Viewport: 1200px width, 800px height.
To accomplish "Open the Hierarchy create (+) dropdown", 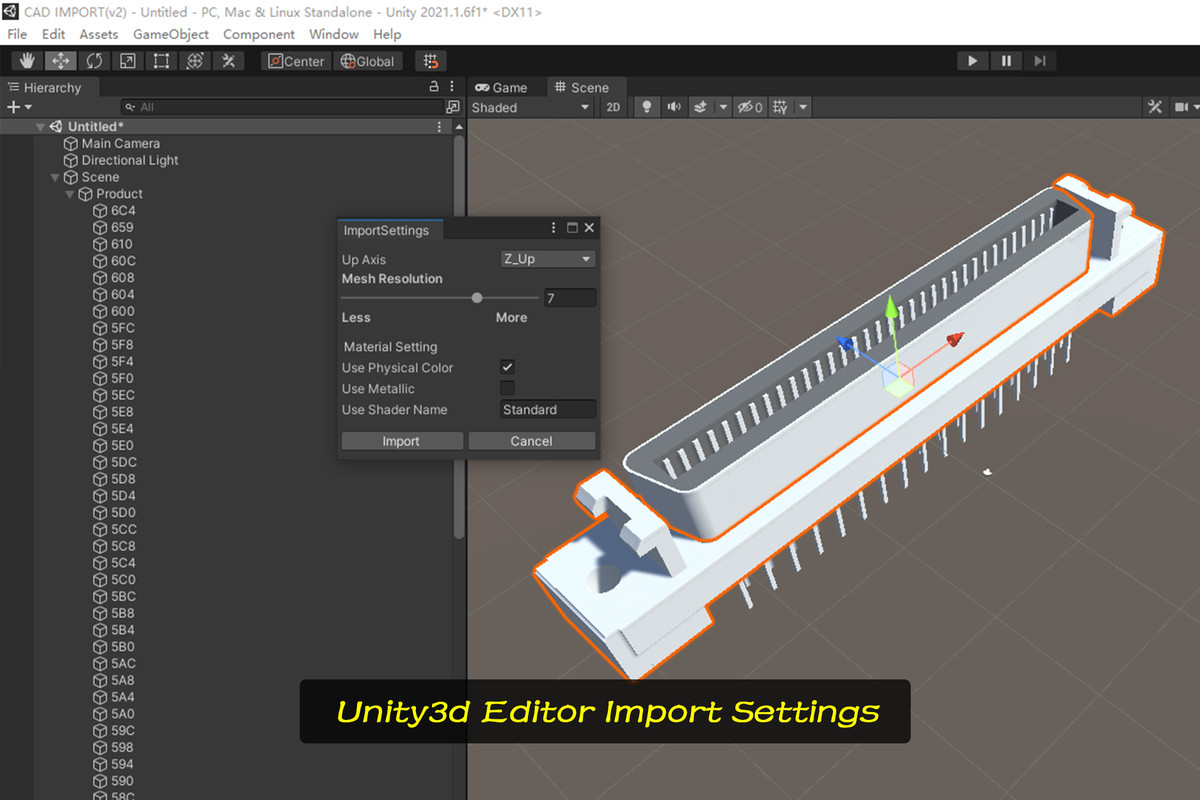I will (x=20, y=107).
